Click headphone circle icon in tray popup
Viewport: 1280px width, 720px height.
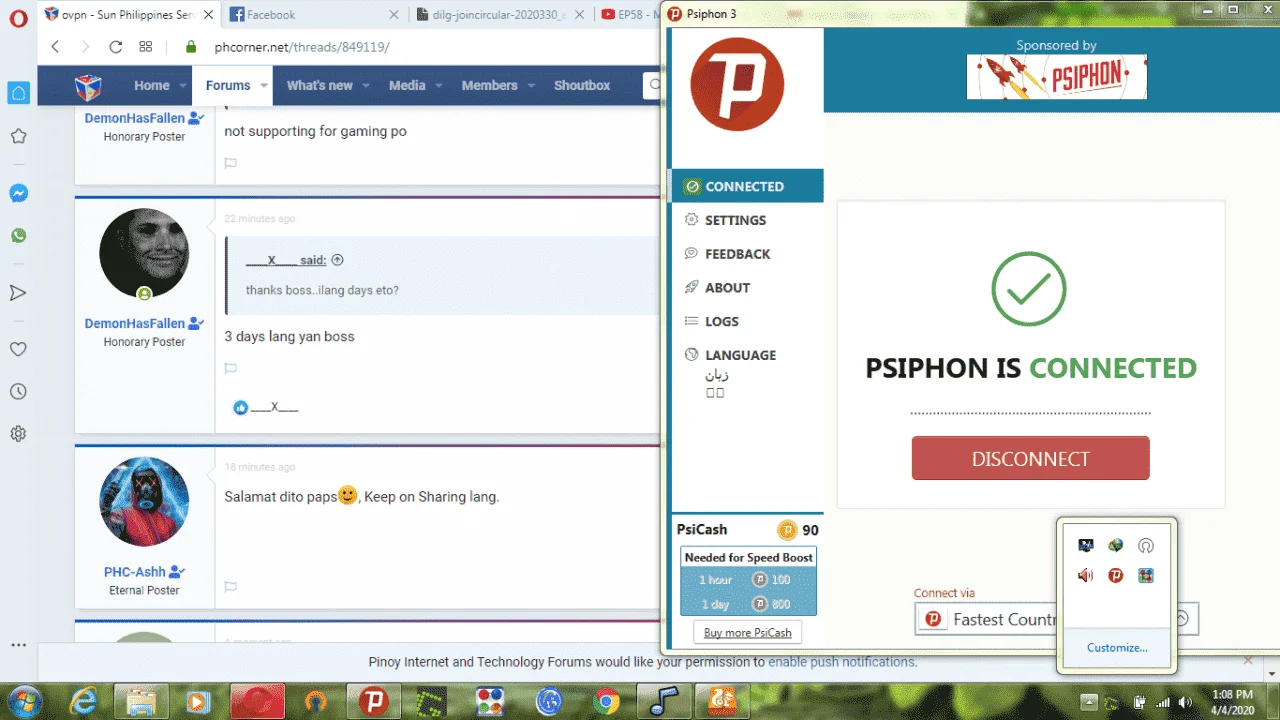point(1146,545)
